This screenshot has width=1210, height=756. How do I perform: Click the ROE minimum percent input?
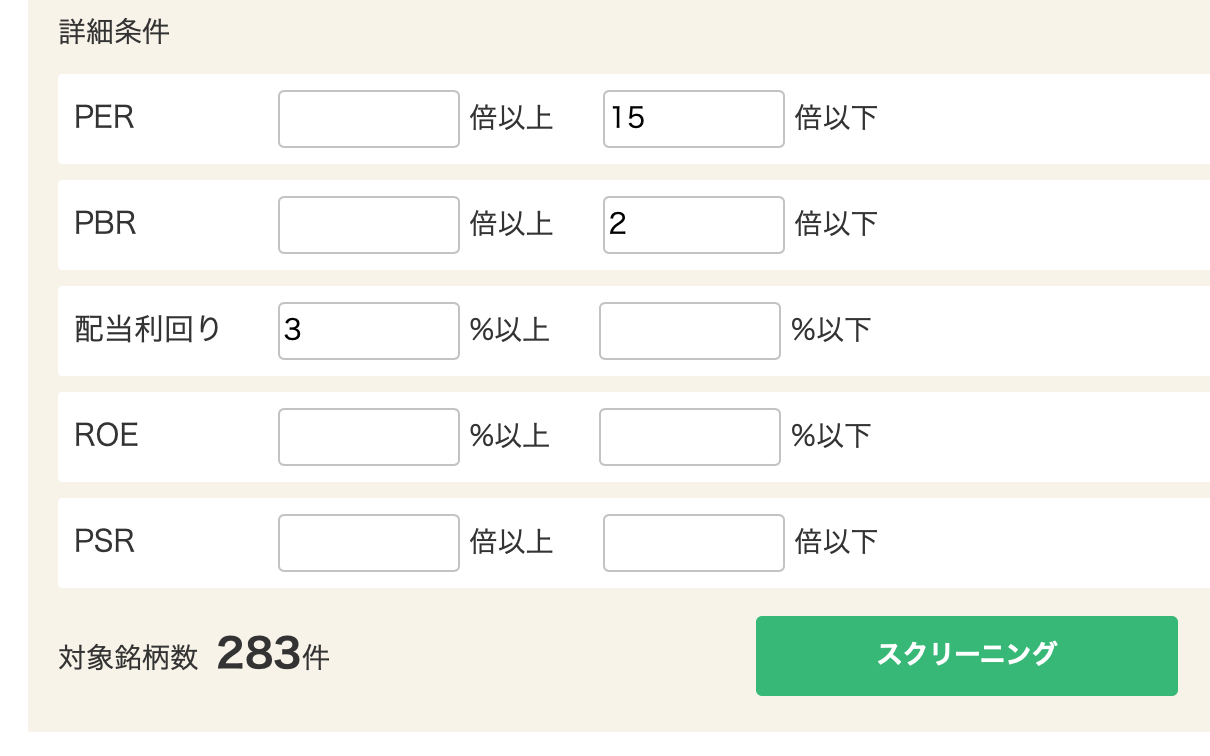click(368, 437)
